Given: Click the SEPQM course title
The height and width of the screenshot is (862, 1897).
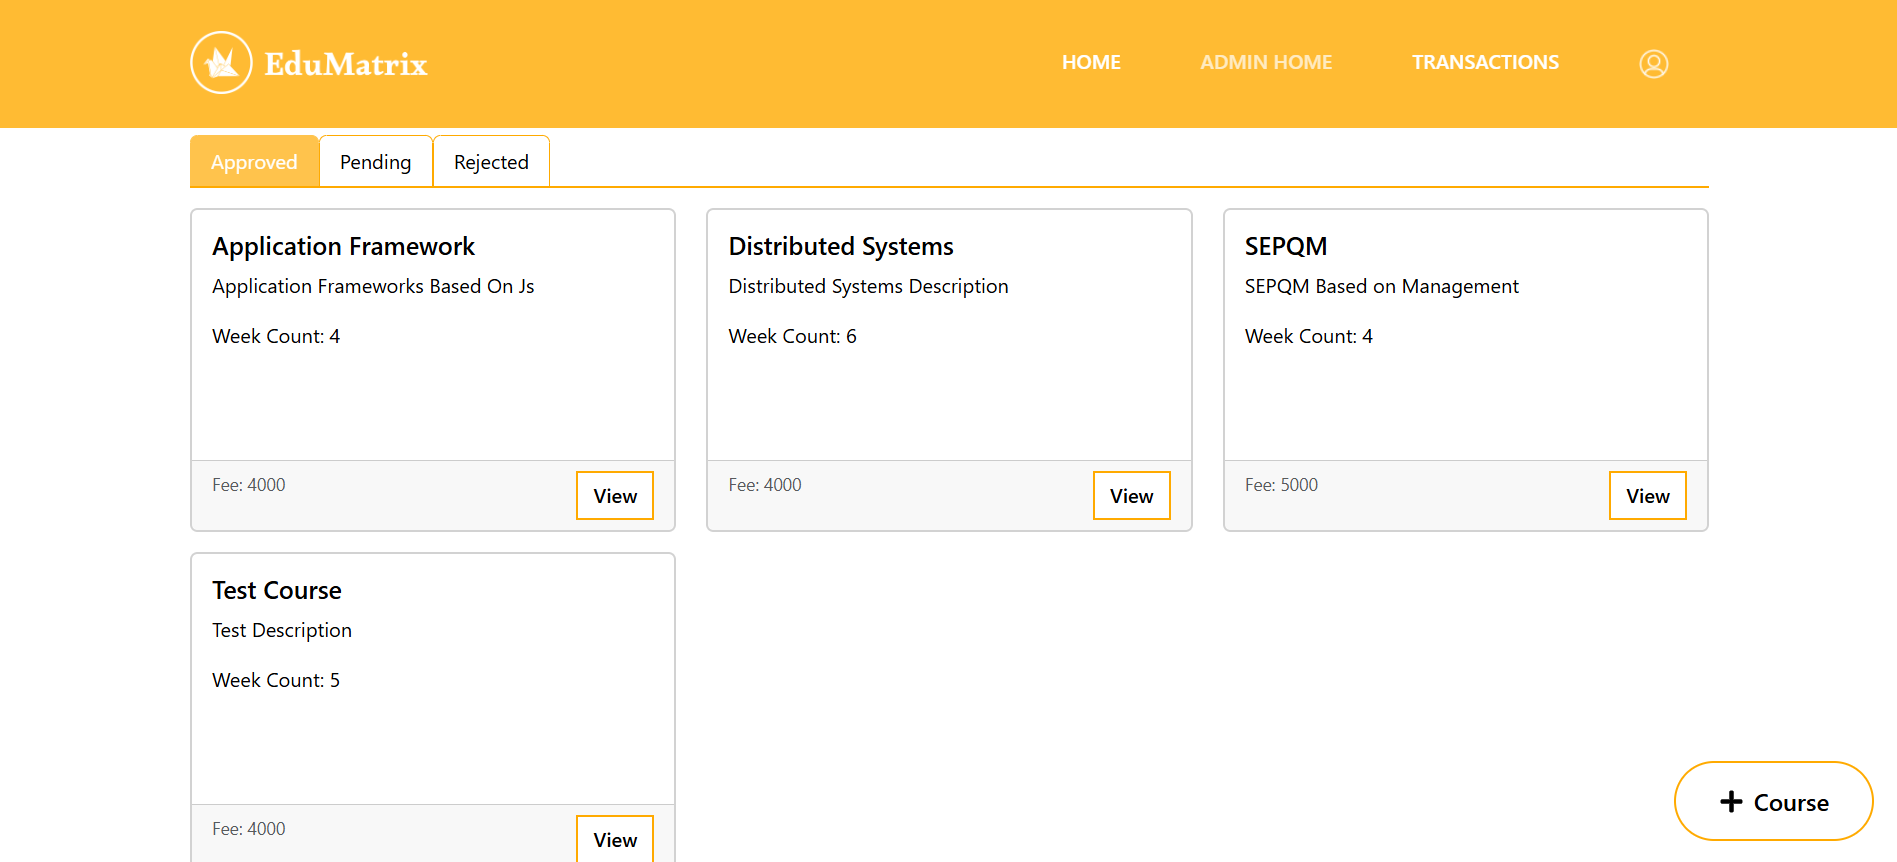Looking at the screenshot, I should pyautogui.click(x=1286, y=246).
